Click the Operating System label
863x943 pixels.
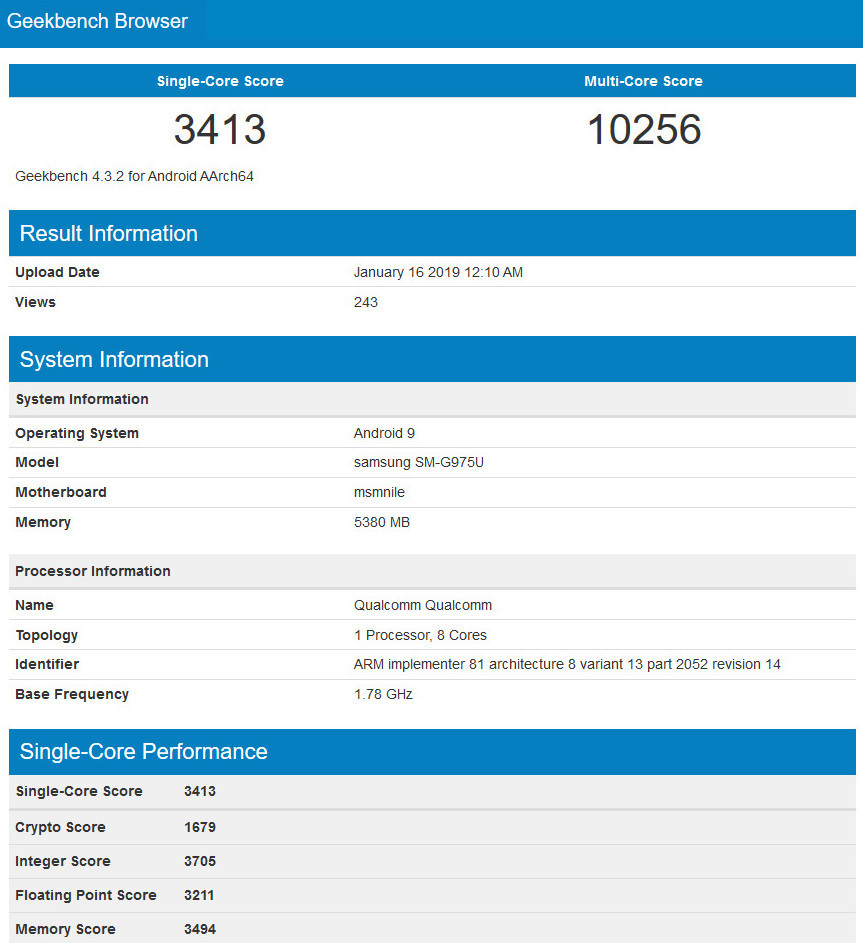tap(77, 433)
